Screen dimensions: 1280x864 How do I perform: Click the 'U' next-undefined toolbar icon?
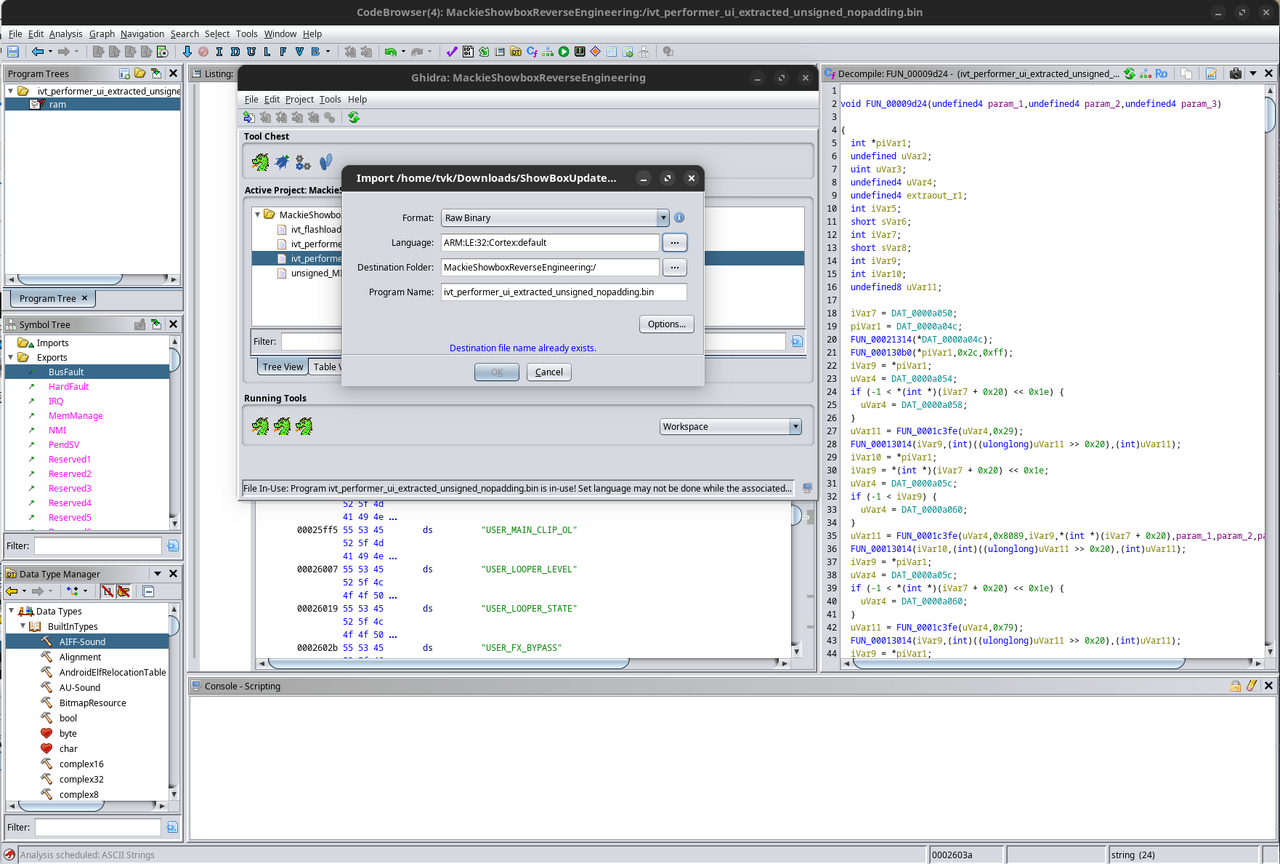251,51
